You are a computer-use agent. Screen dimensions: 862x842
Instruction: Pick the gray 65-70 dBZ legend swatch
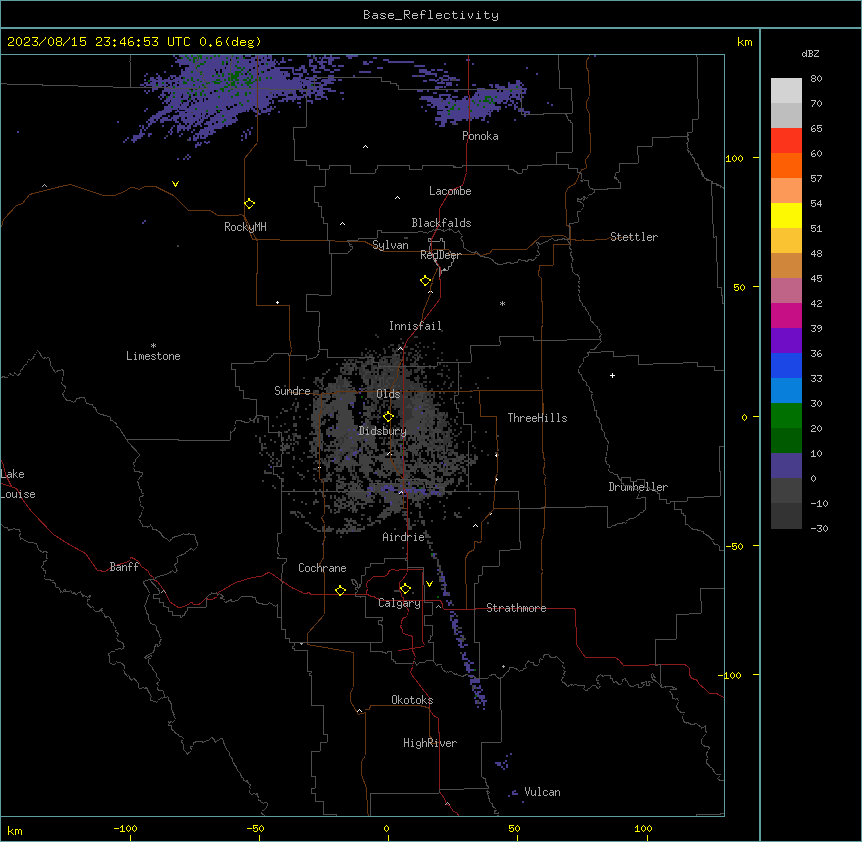786,115
